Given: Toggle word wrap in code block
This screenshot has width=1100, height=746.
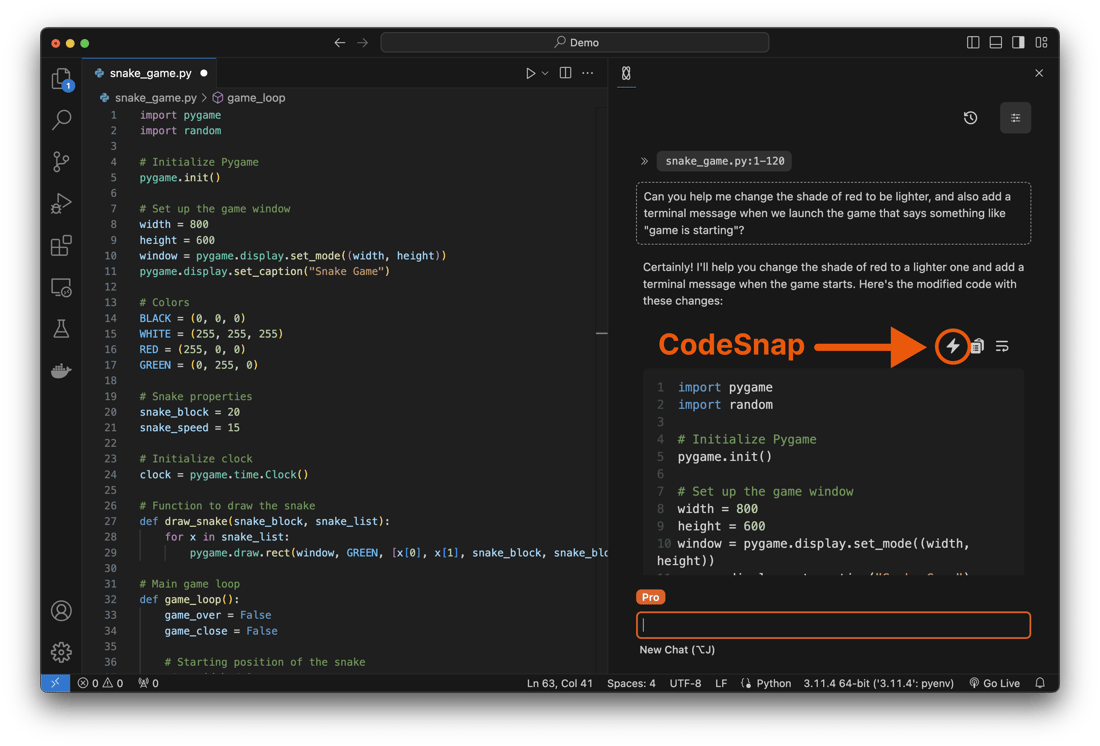Looking at the screenshot, I should [1002, 346].
